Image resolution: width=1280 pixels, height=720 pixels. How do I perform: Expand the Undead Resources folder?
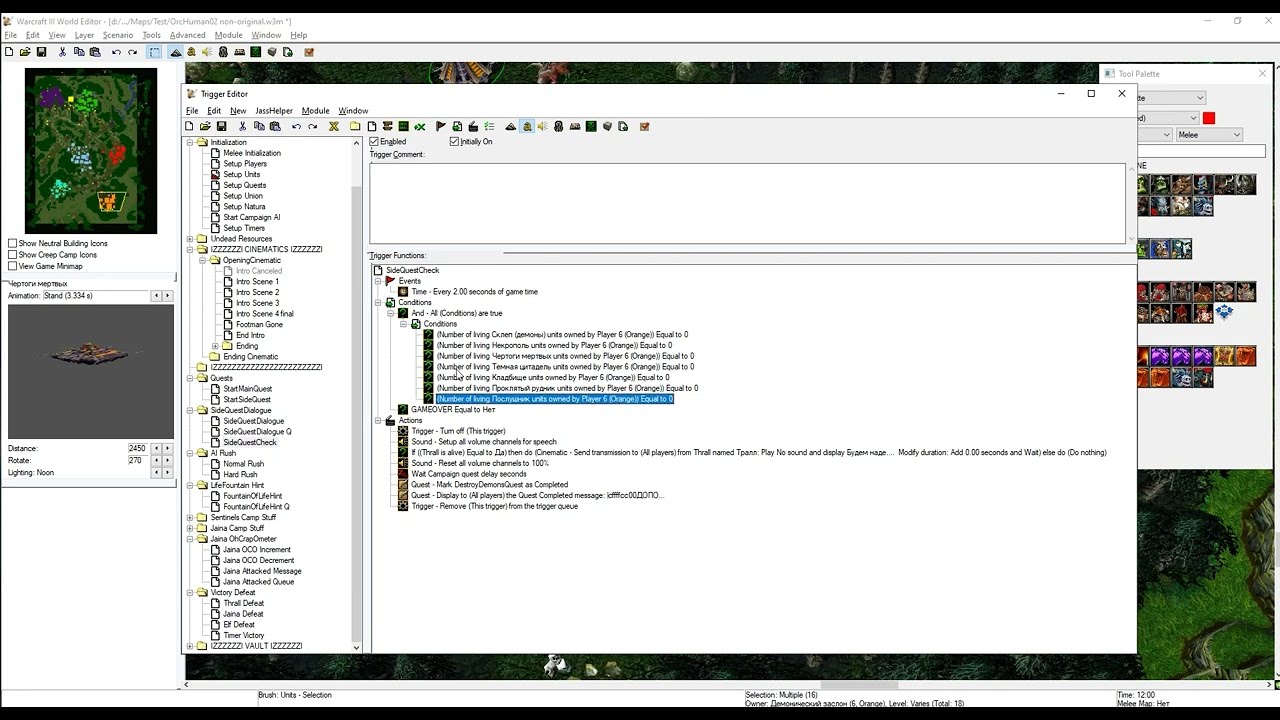pyautogui.click(x=190, y=239)
